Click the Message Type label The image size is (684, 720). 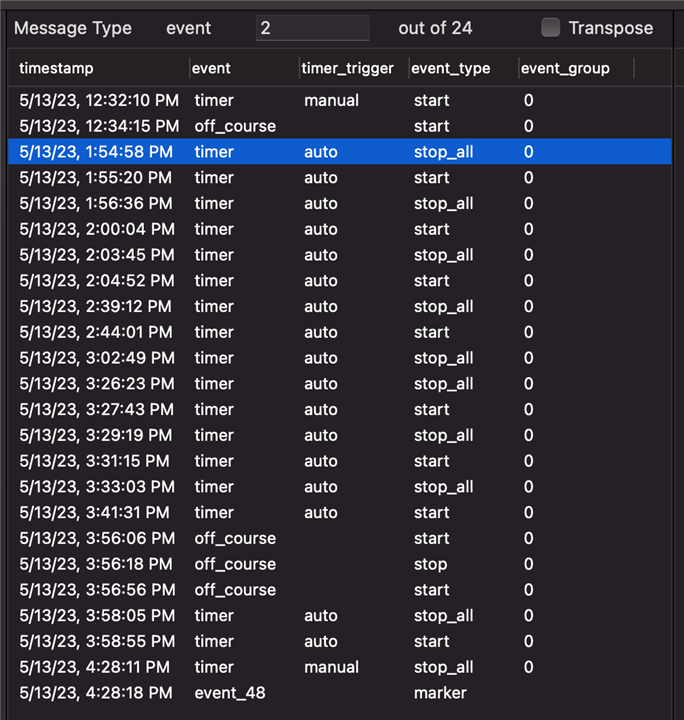[73, 28]
